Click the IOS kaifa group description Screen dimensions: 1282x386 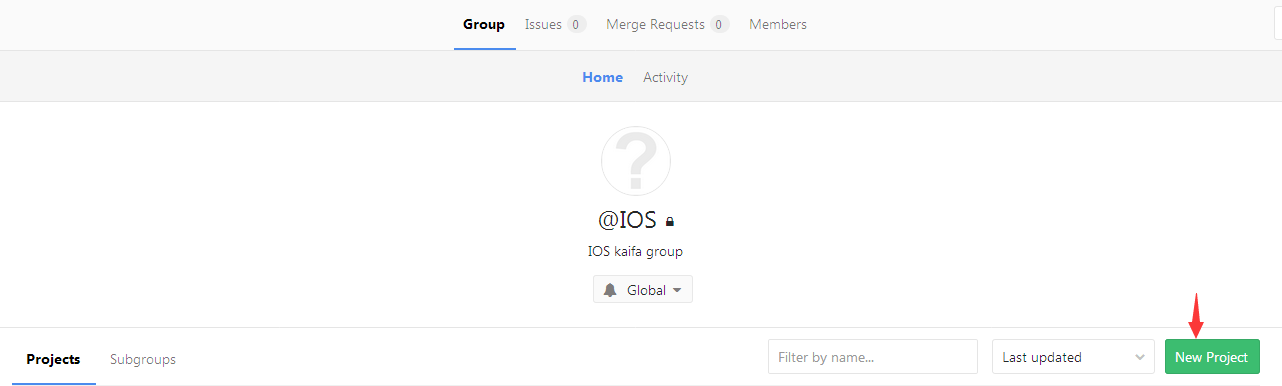tap(635, 252)
